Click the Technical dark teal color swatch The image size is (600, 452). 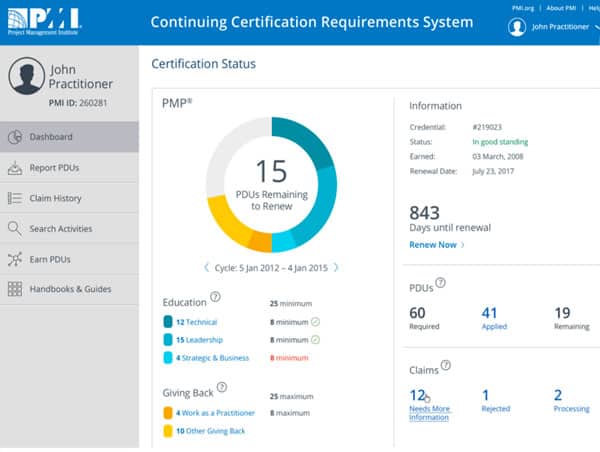coord(168,322)
